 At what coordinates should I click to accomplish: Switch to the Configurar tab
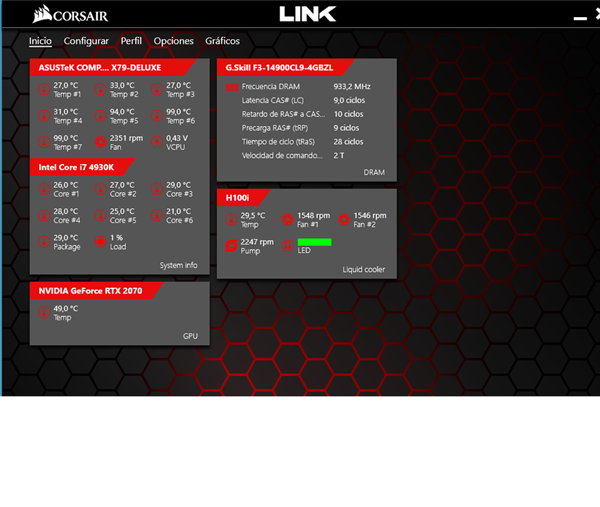[x=86, y=41]
